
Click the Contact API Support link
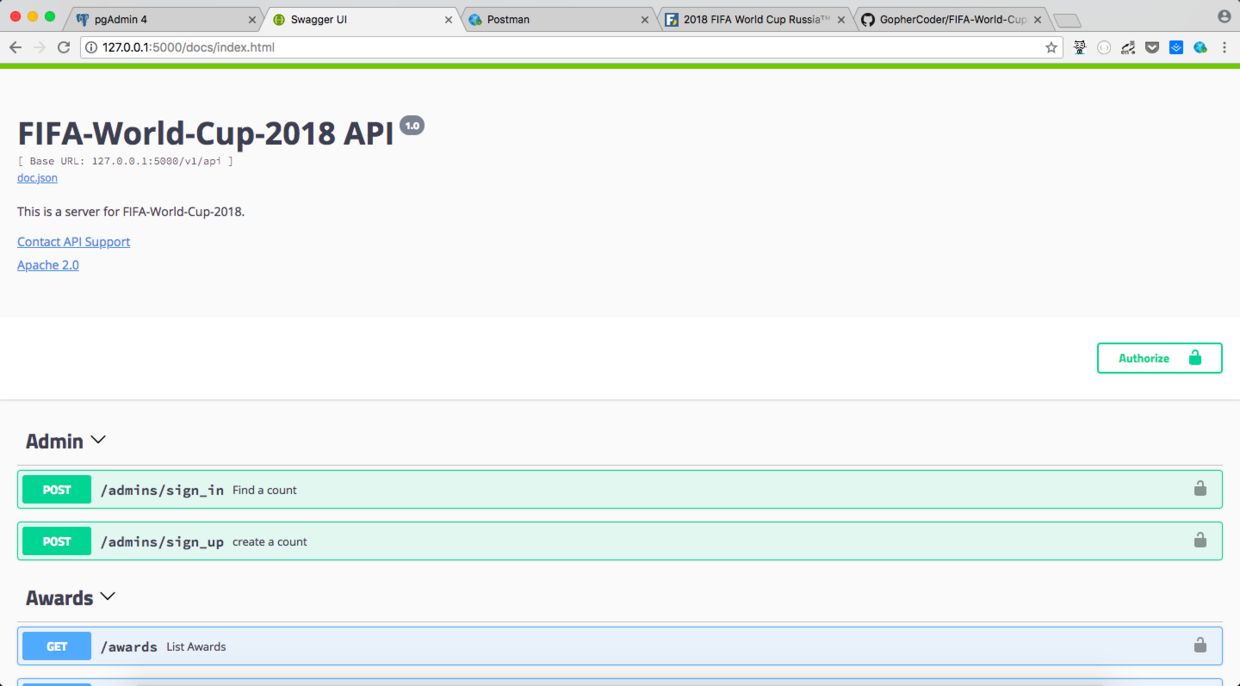coord(73,241)
